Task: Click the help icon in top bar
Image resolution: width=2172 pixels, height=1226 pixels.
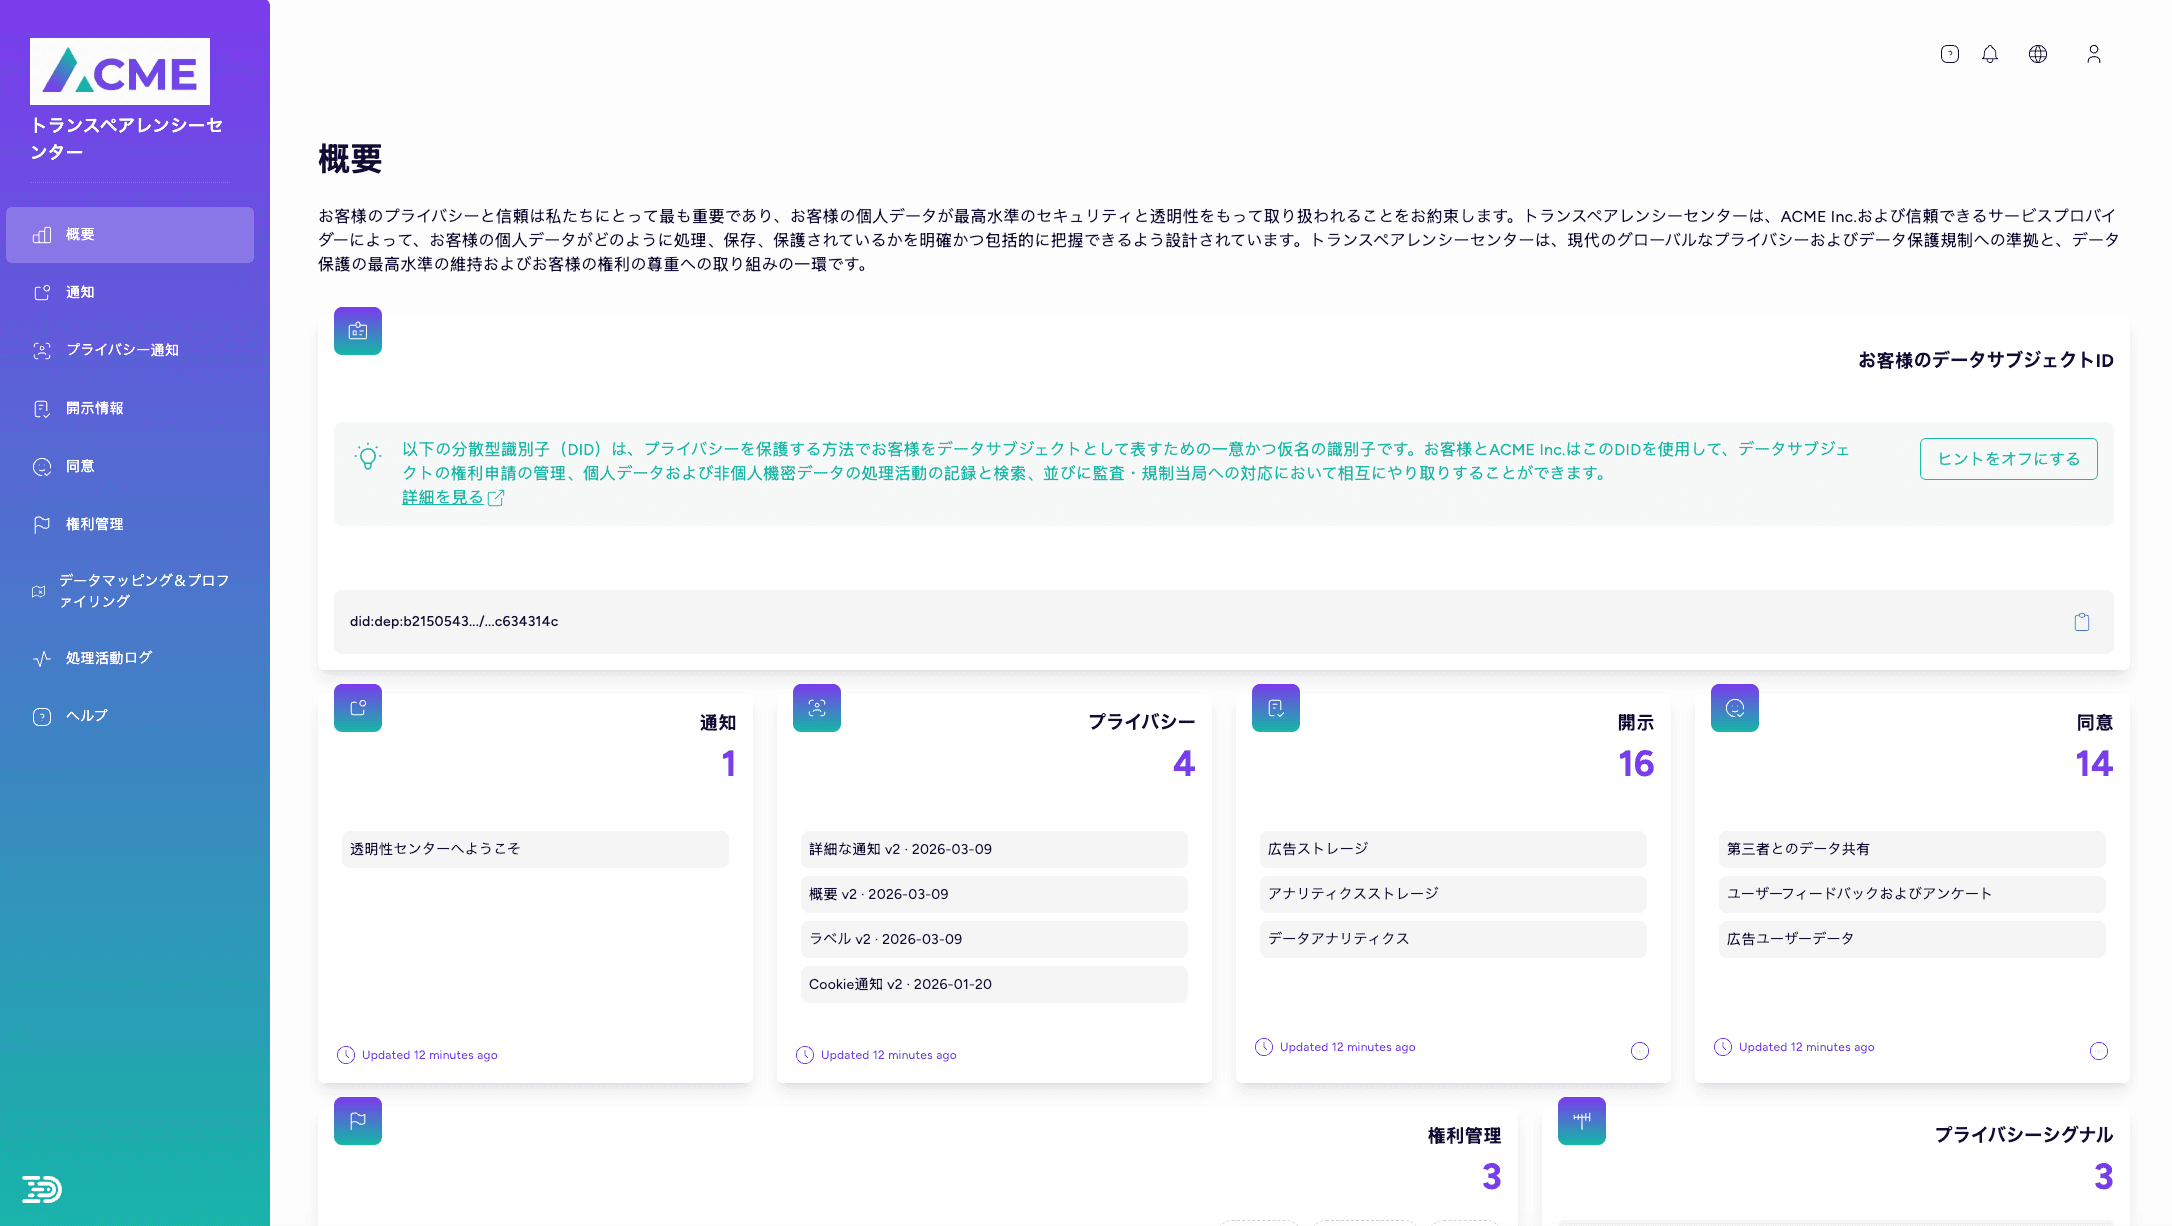Action: pyautogui.click(x=1949, y=54)
